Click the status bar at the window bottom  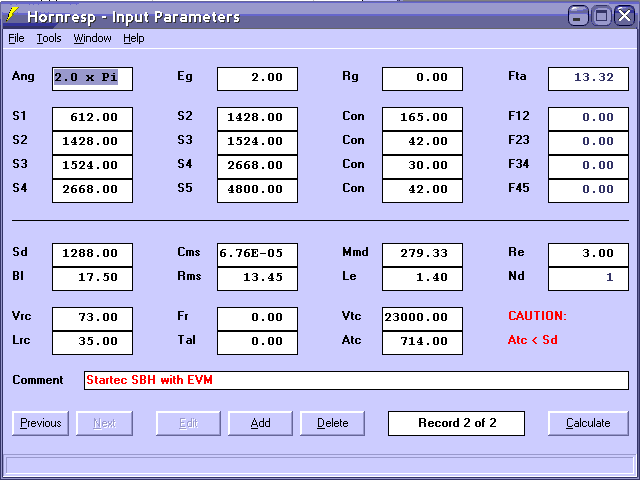320,466
